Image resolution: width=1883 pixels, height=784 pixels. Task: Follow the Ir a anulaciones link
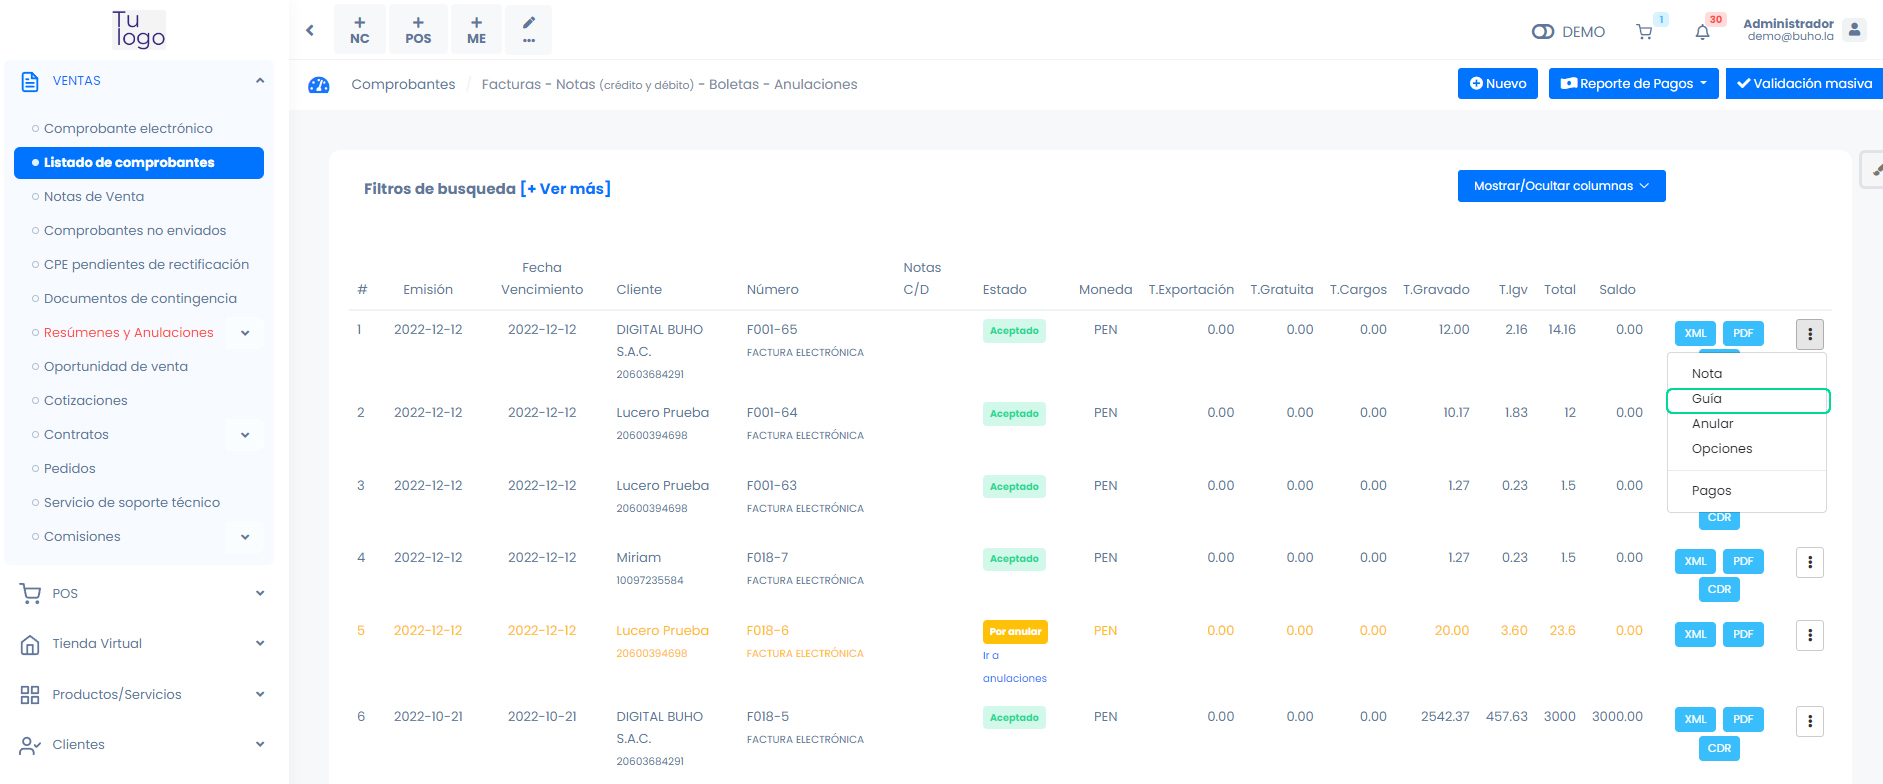pyautogui.click(x=1014, y=667)
